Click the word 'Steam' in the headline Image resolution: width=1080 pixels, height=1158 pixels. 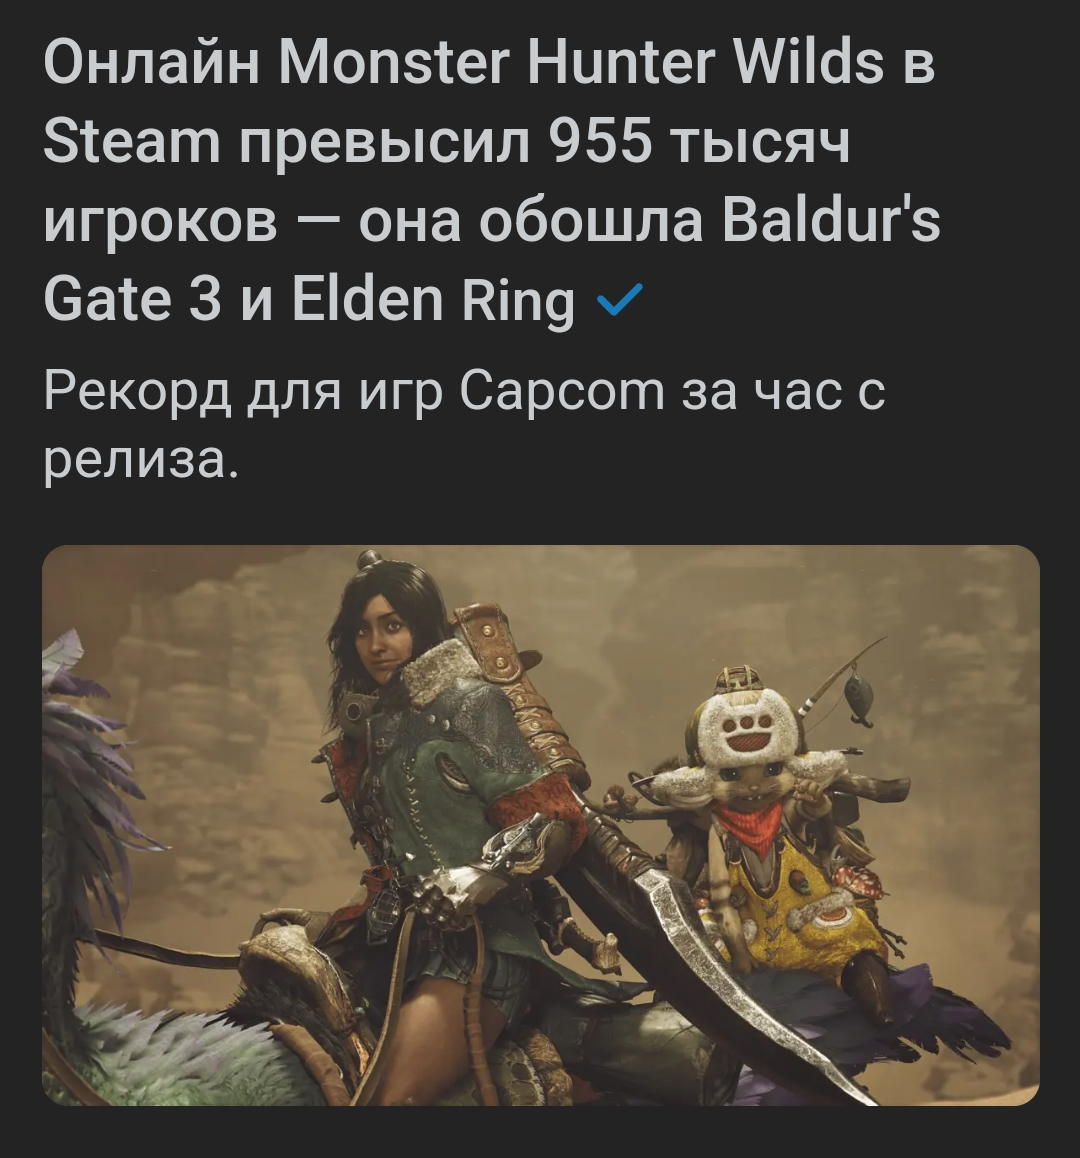click(132, 141)
